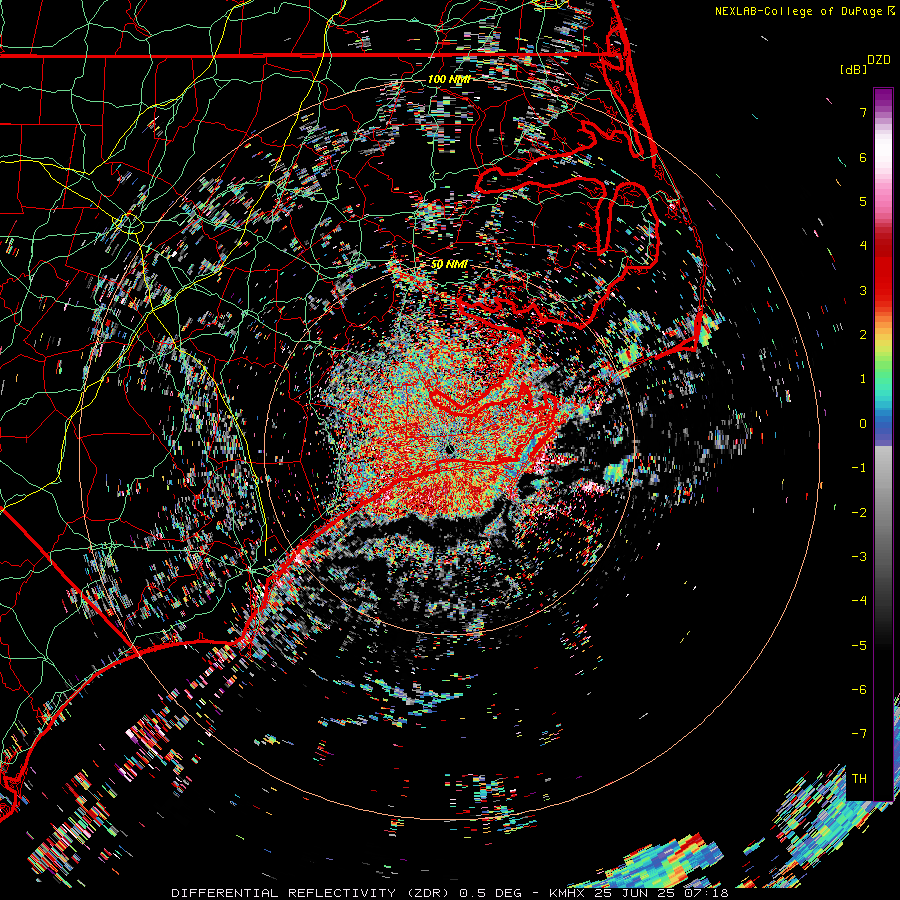Click the 25 JUN 25 date text

click(x=633, y=893)
